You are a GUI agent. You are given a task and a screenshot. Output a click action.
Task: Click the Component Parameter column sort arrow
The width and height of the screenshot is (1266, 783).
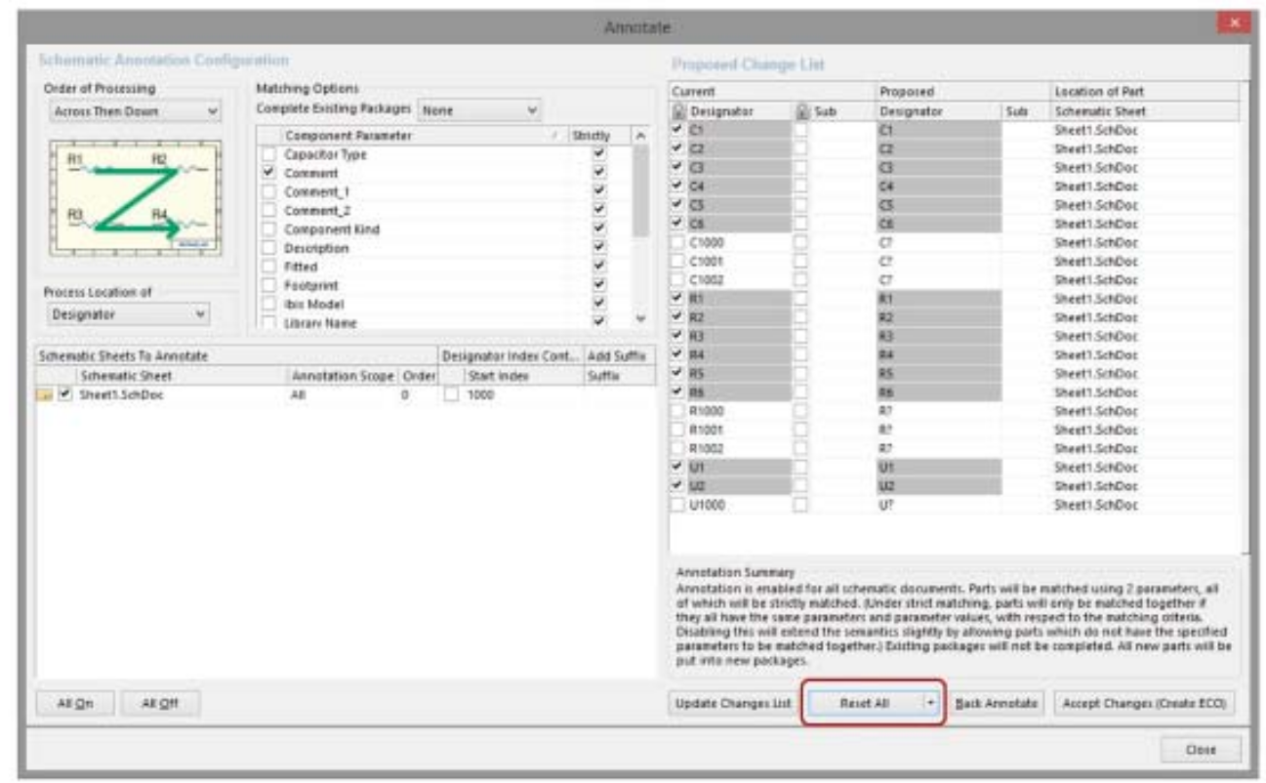pyautogui.click(x=554, y=135)
